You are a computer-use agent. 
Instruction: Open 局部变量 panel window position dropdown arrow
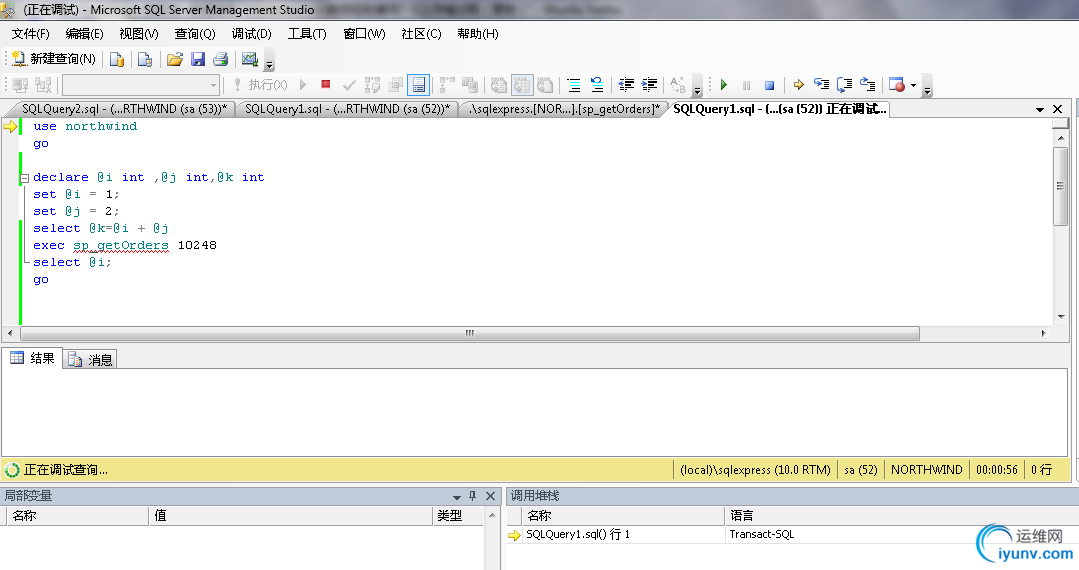[456, 496]
